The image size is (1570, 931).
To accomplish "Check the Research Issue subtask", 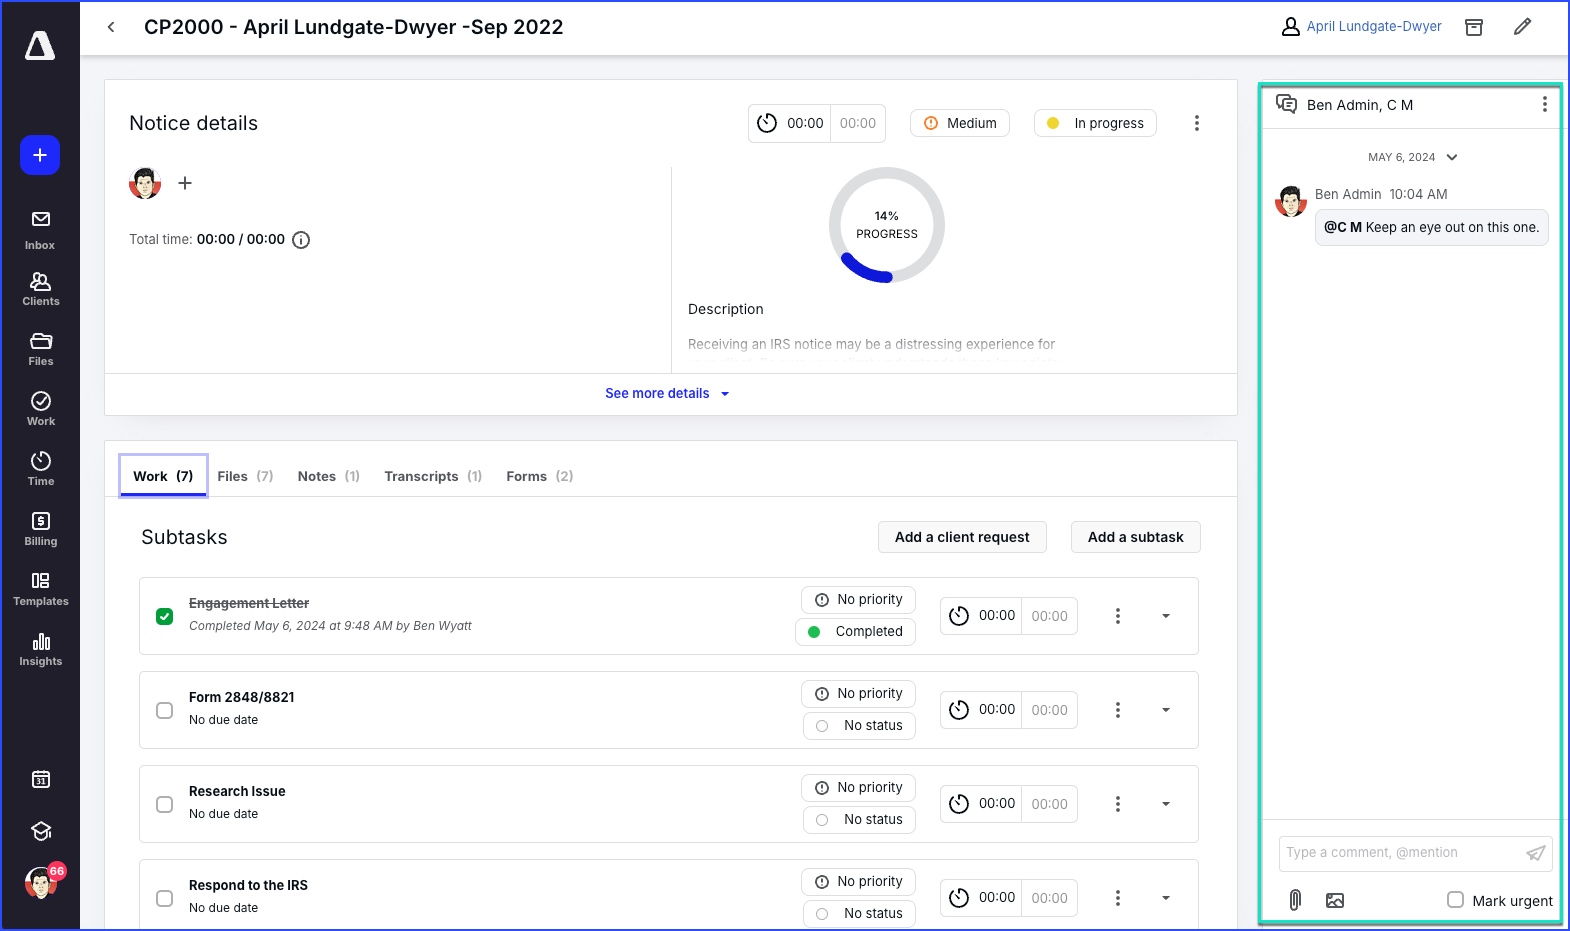I will 165,804.
